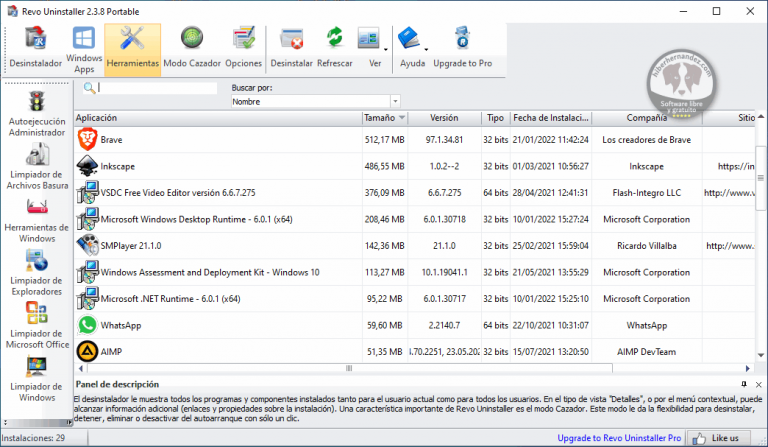Viewport: 768px width, 447px height.
Task: Follow Upgrade to Revo Uninstaller Pro link
Action: pos(619,438)
